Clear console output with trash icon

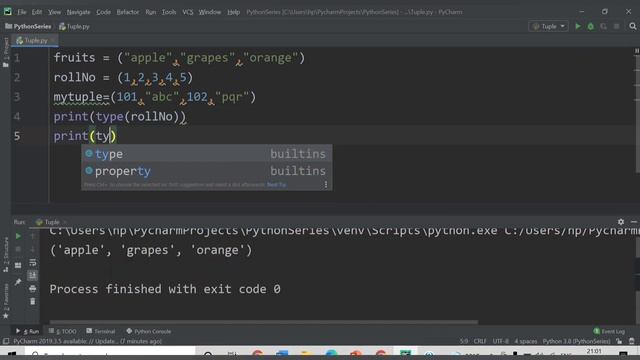pyautogui.click(x=33, y=302)
